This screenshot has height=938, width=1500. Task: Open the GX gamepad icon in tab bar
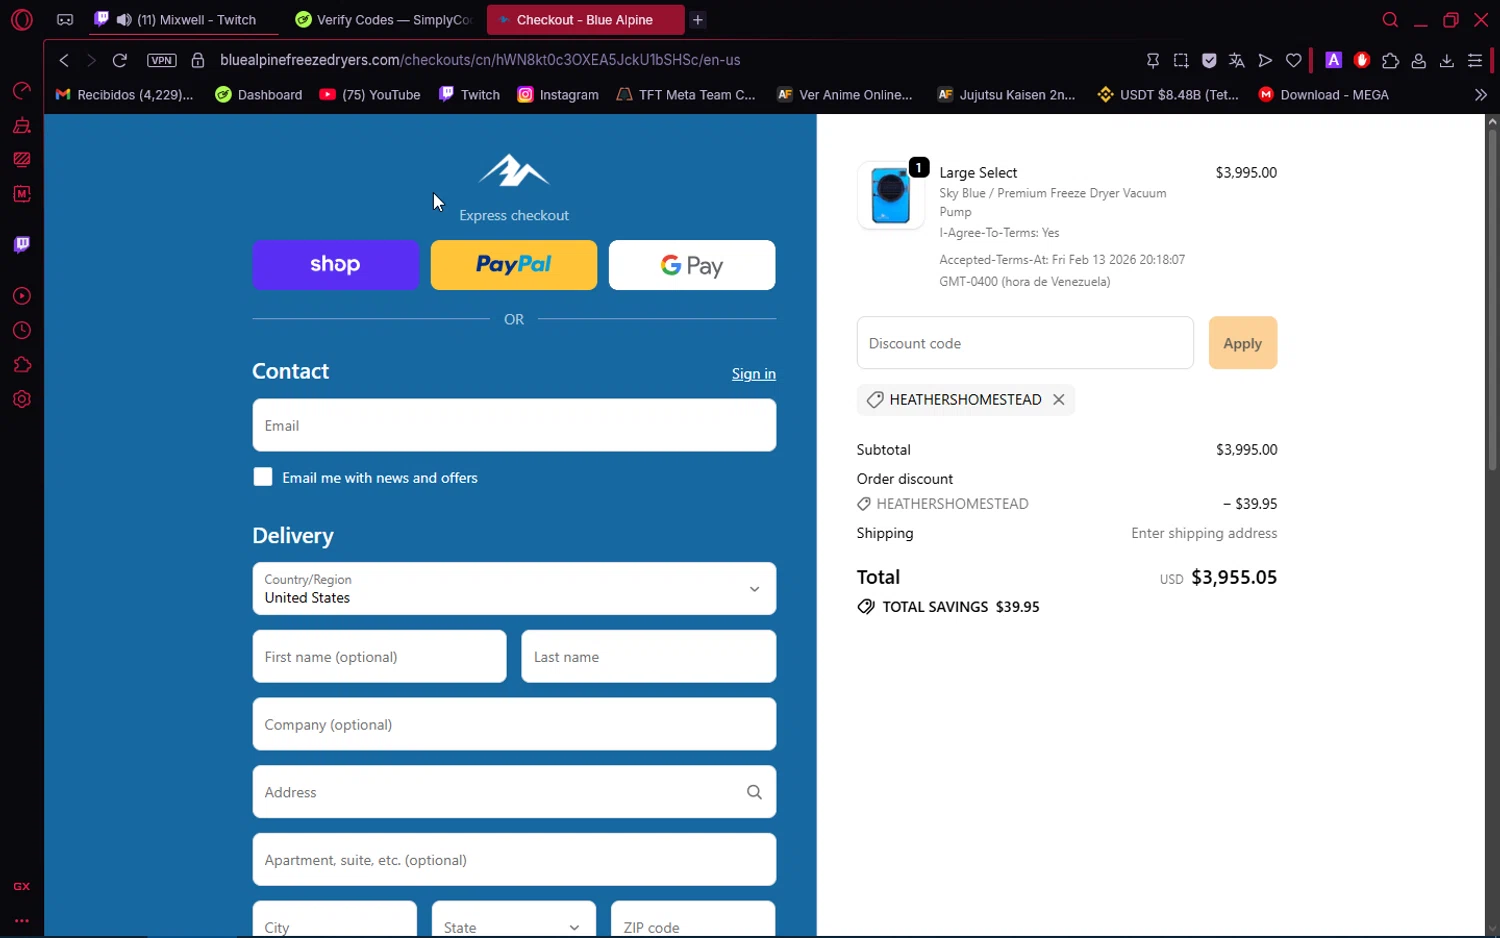[65, 20]
